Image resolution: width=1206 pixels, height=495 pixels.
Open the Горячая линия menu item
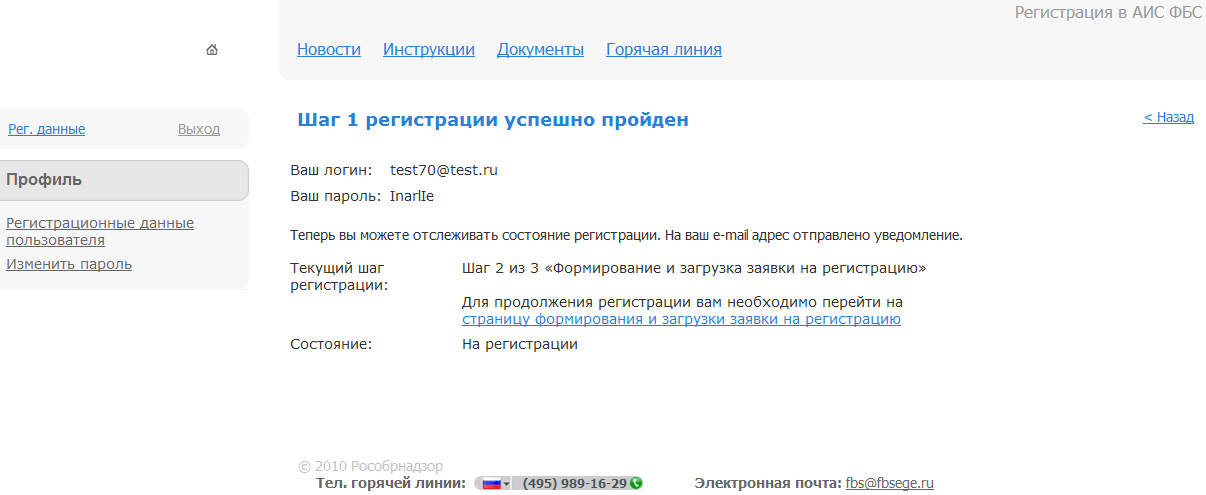(664, 50)
